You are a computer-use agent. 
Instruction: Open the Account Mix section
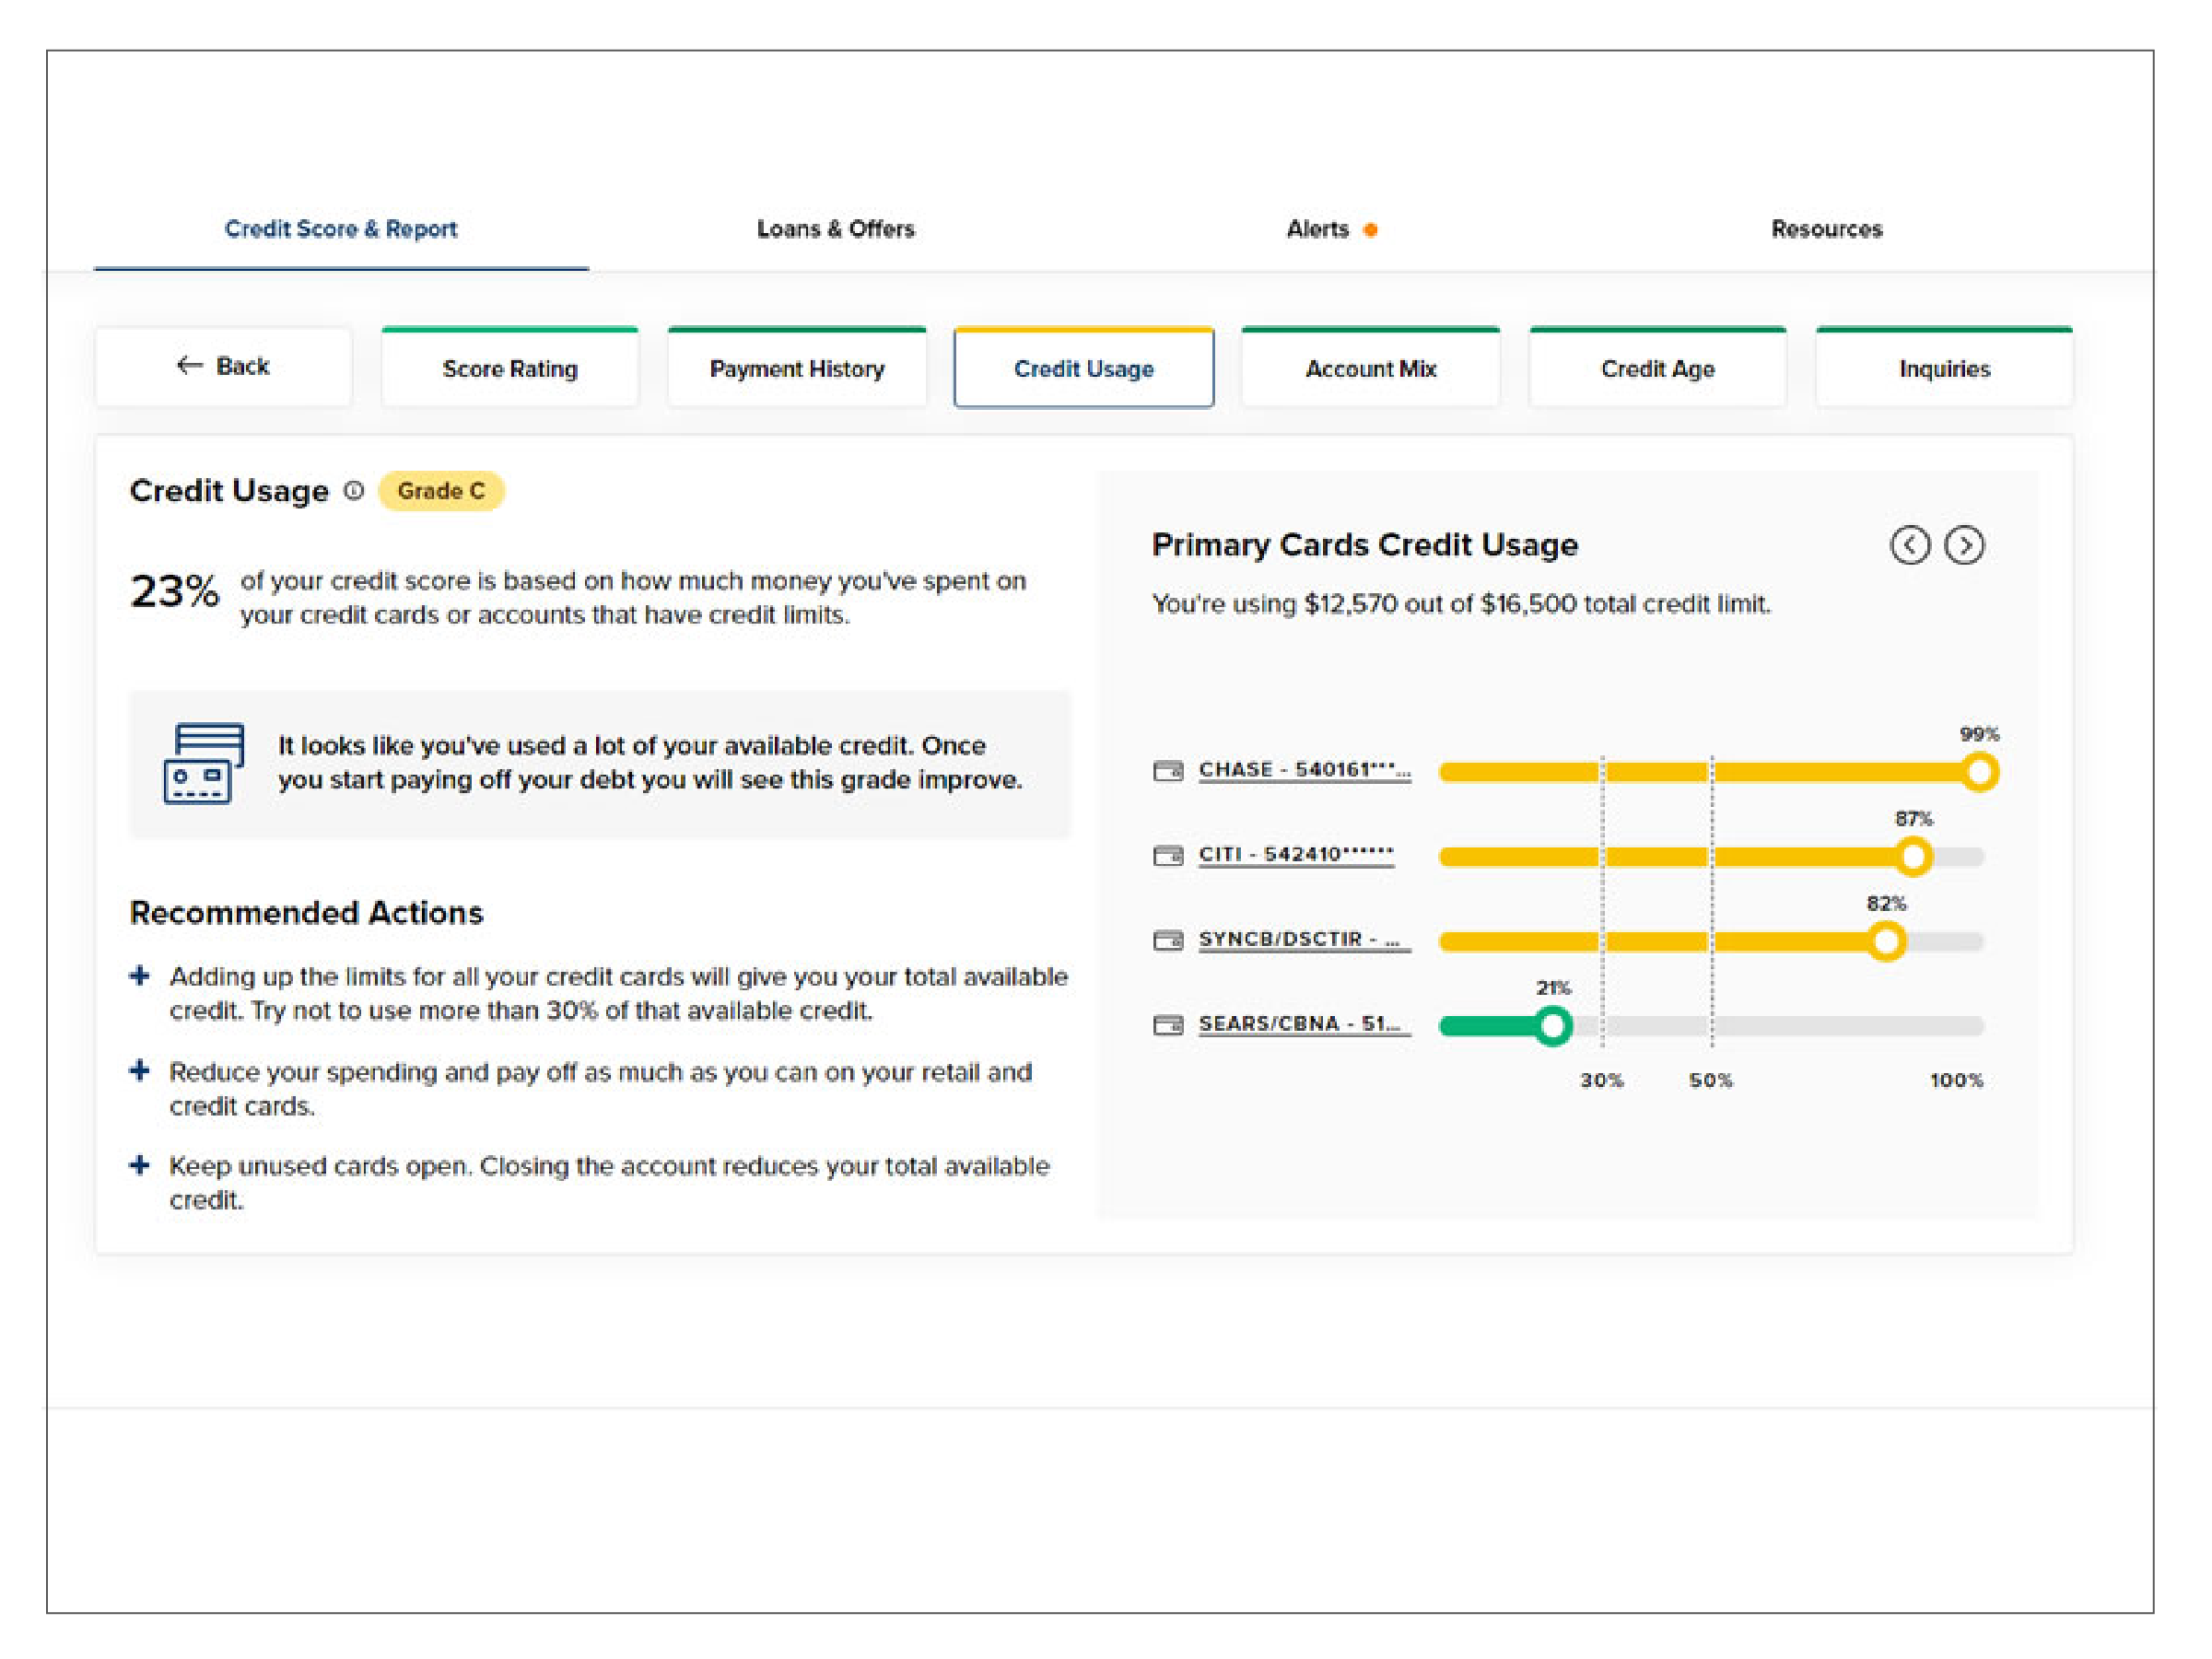1370,367
